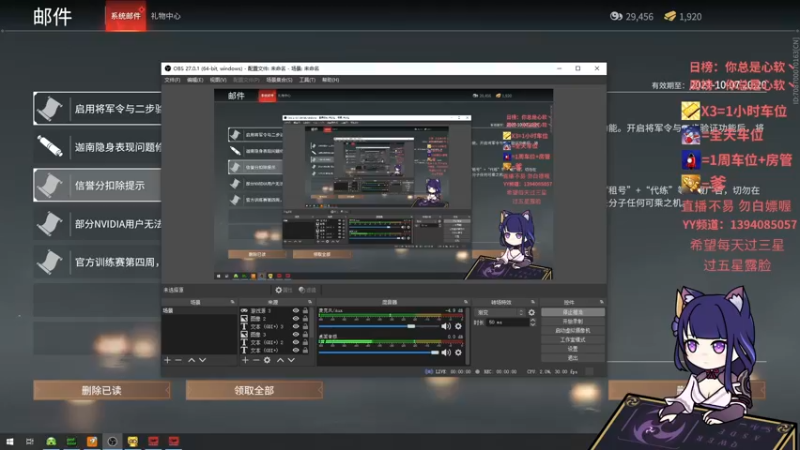Click the 桌面音频 volume slider handle
The image size is (800, 450).
tap(435, 352)
